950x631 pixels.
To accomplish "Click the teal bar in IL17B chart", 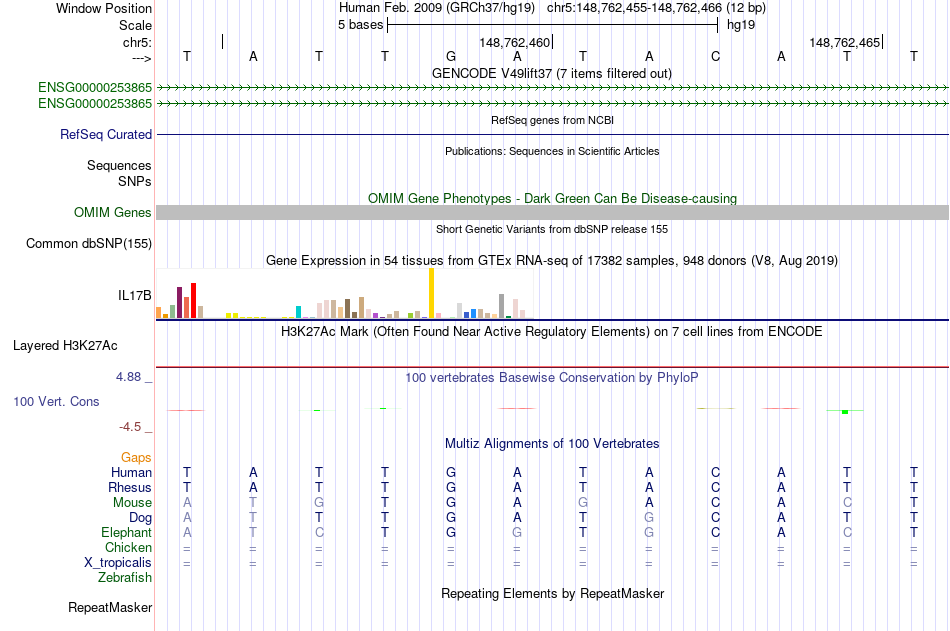I will (x=298, y=312).
